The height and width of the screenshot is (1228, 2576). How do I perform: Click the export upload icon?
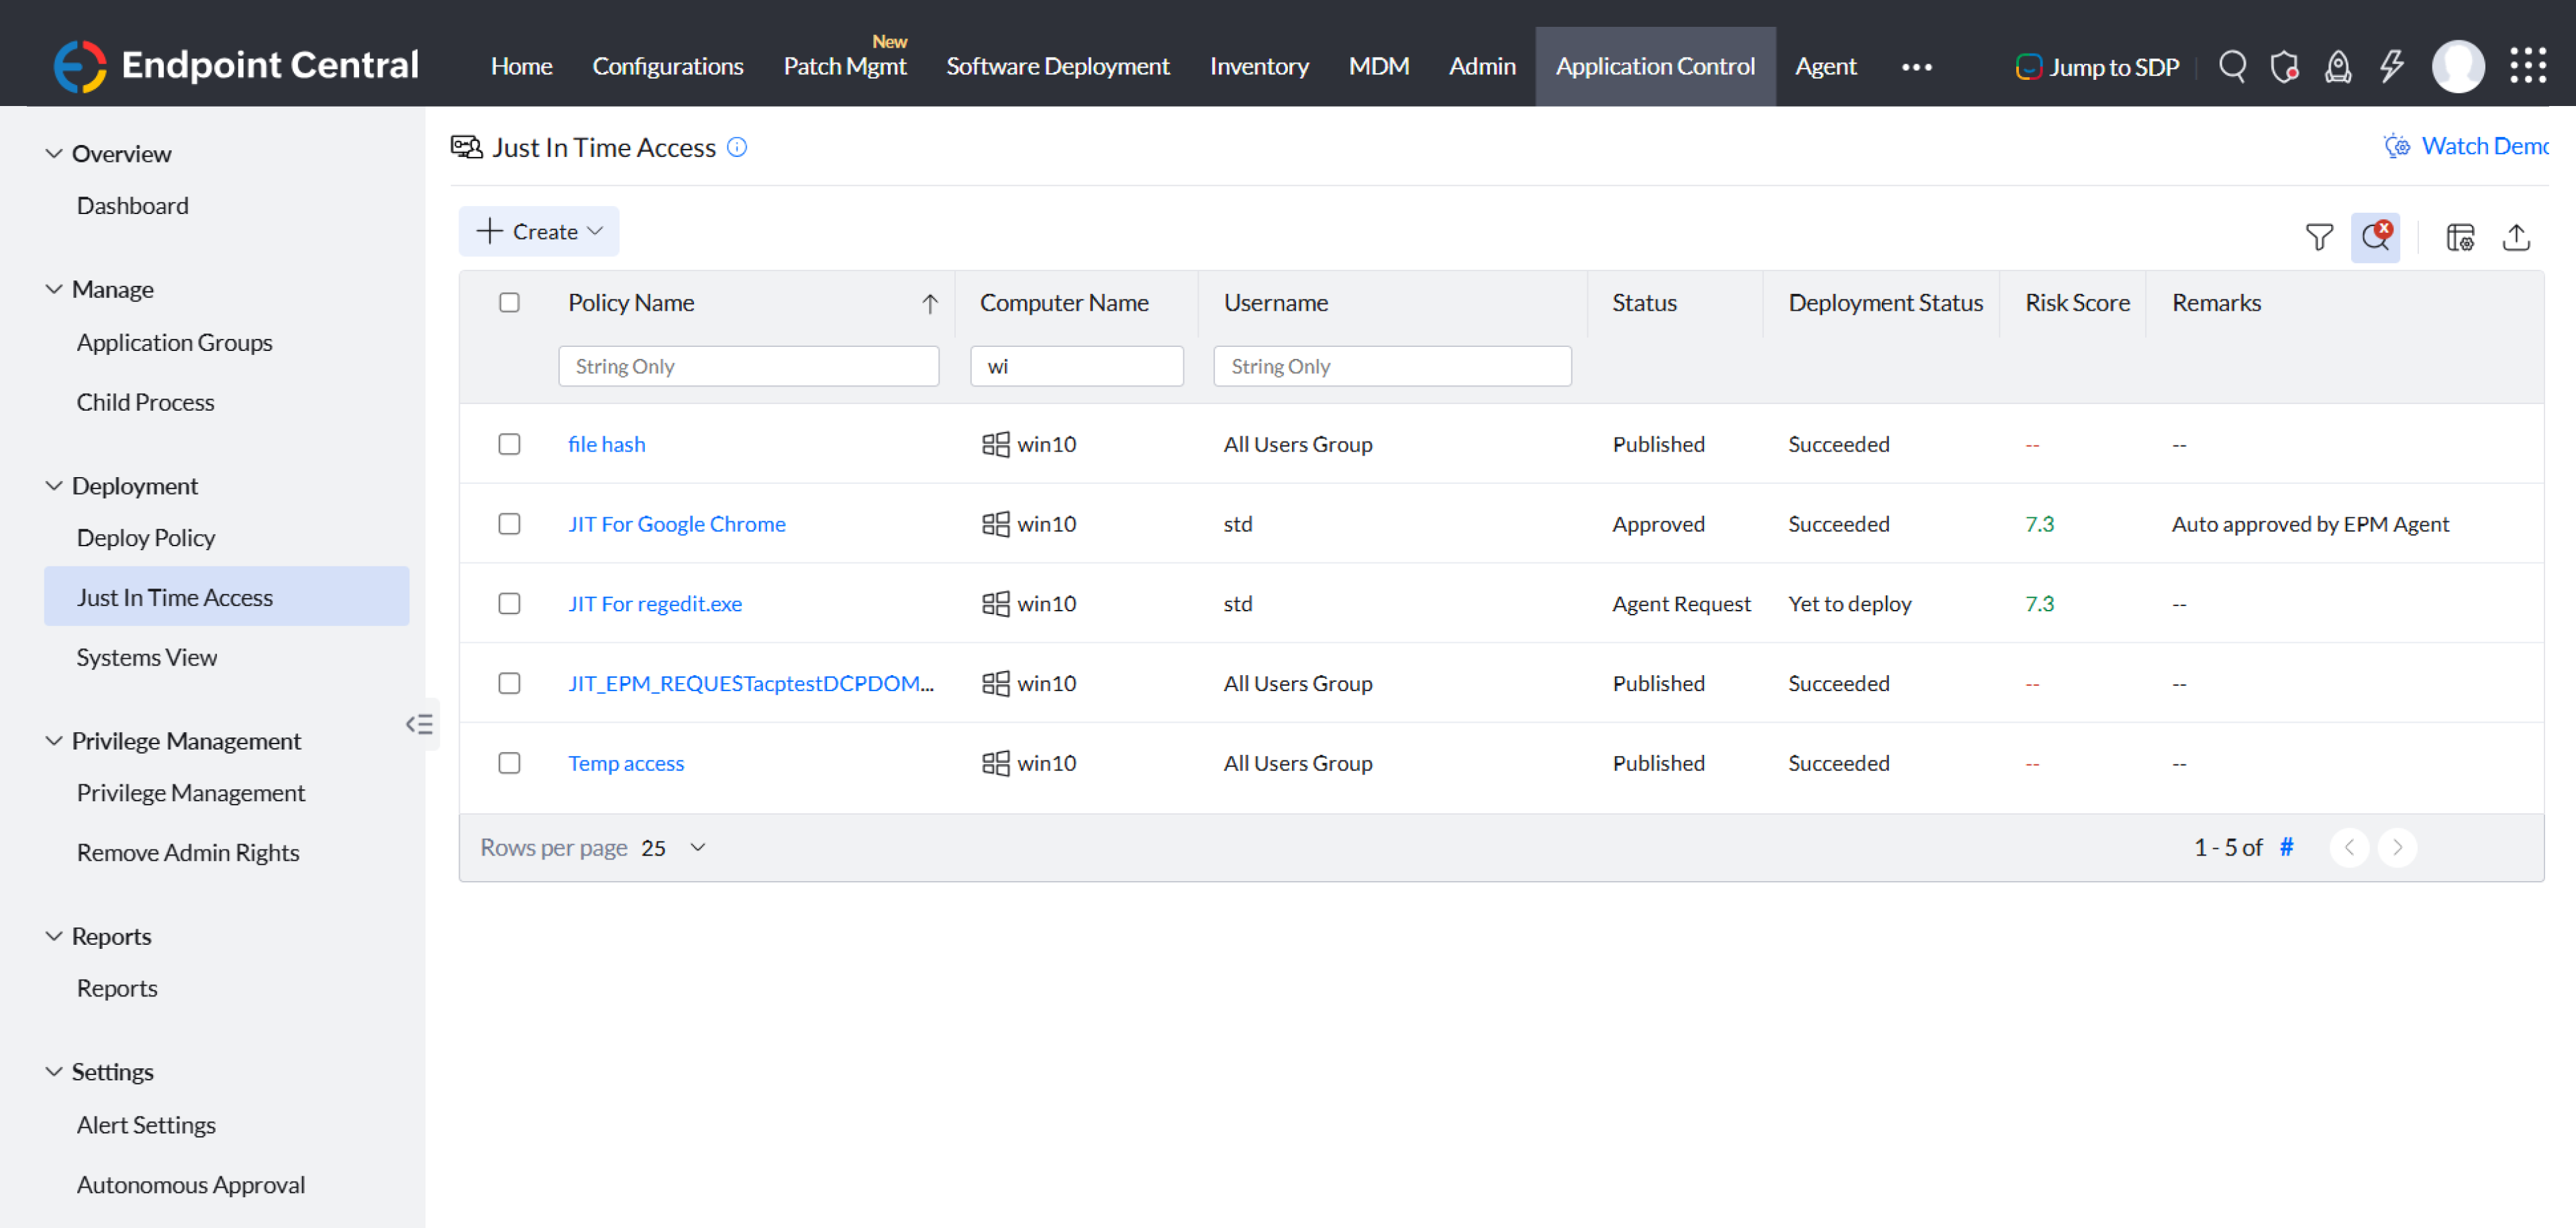(x=2516, y=237)
